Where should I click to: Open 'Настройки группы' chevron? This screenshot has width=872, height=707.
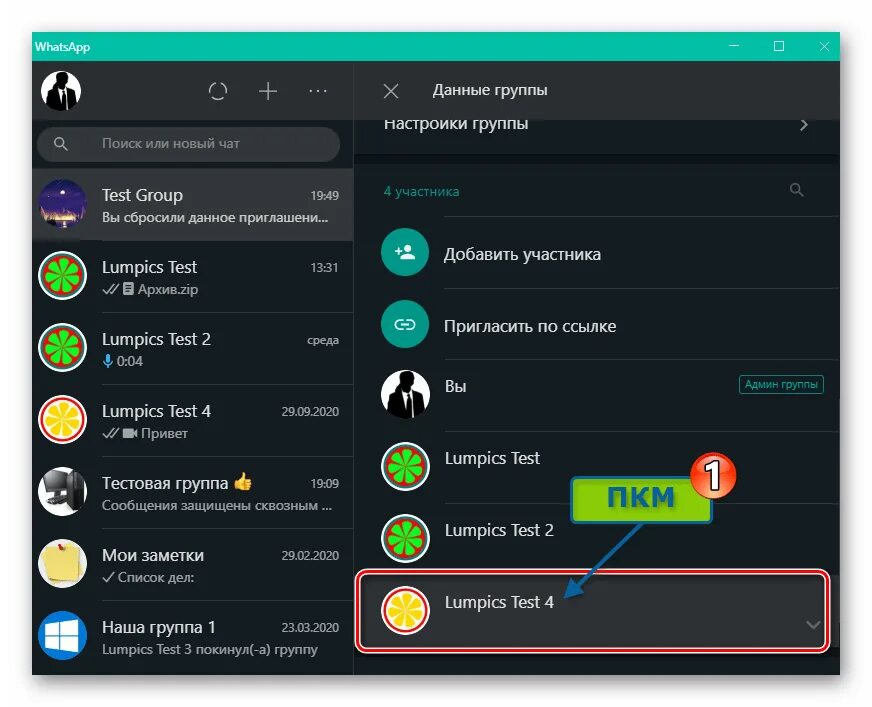coord(804,125)
